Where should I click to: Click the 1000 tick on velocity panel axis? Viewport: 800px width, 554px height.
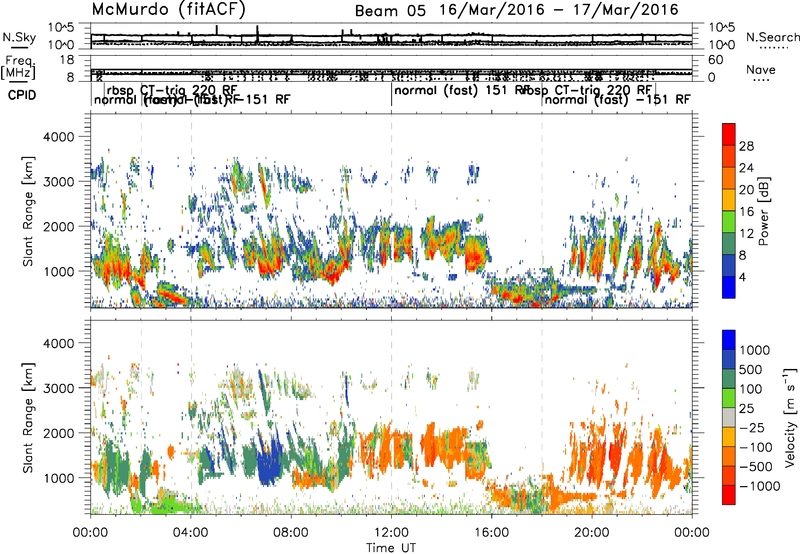click(x=59, y=478)
